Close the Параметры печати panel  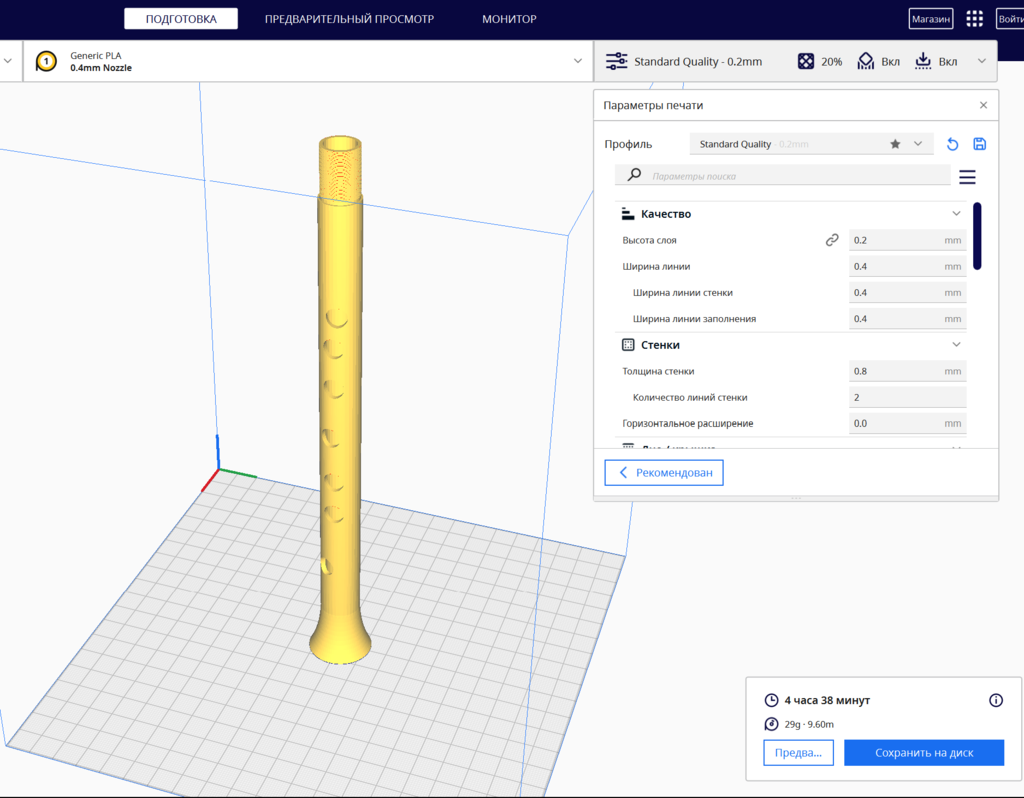coord(983,105)
